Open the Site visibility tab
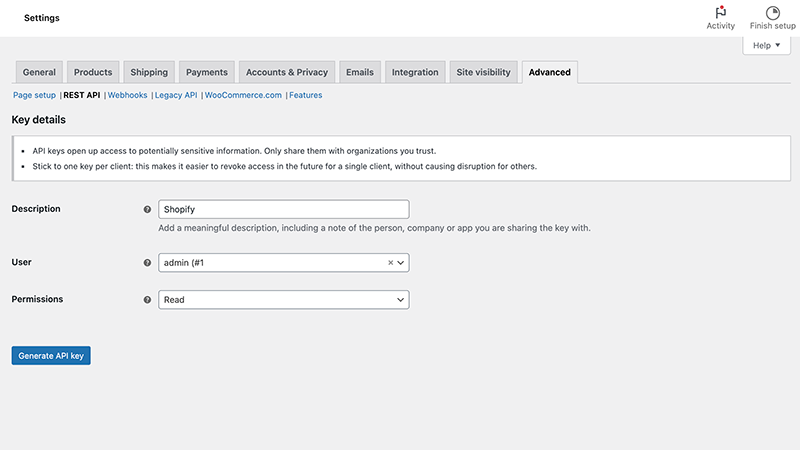Viewport: 800px width, 450px height. coord(483,72)
